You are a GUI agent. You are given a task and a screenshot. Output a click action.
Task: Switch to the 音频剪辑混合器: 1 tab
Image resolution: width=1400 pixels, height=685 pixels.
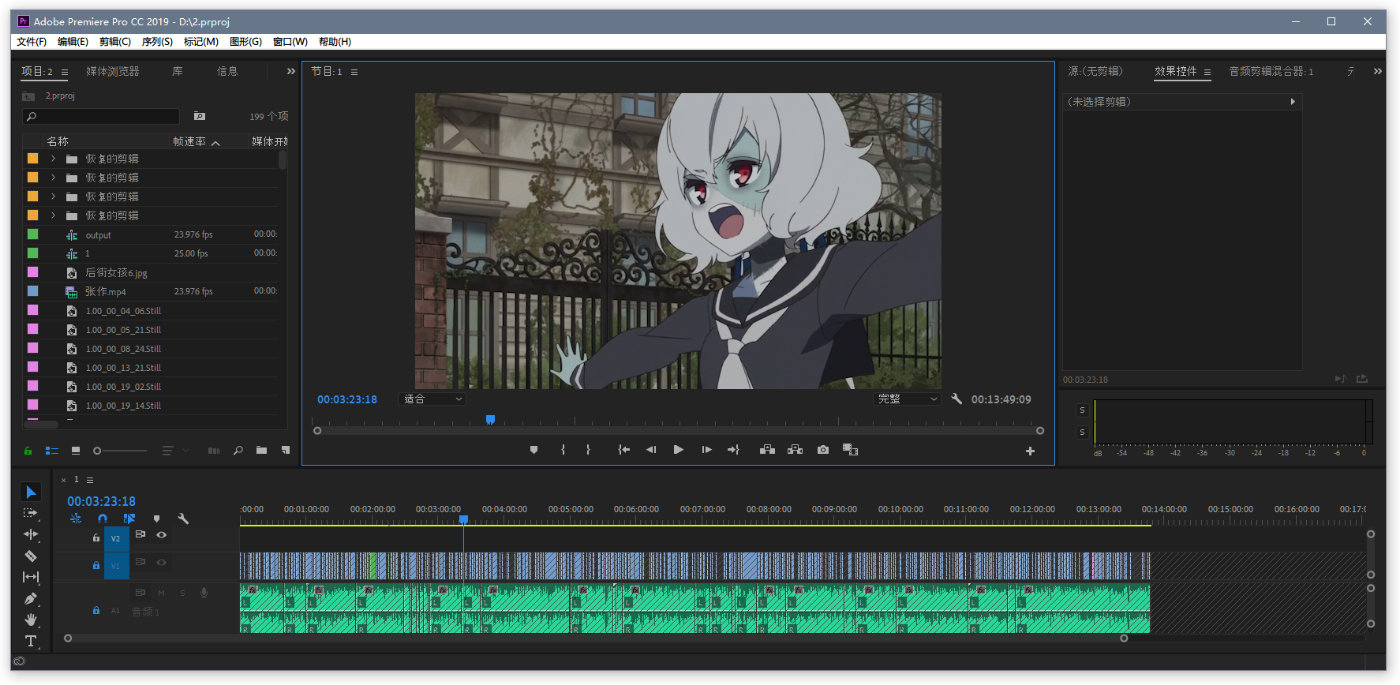coord(1271,72)
